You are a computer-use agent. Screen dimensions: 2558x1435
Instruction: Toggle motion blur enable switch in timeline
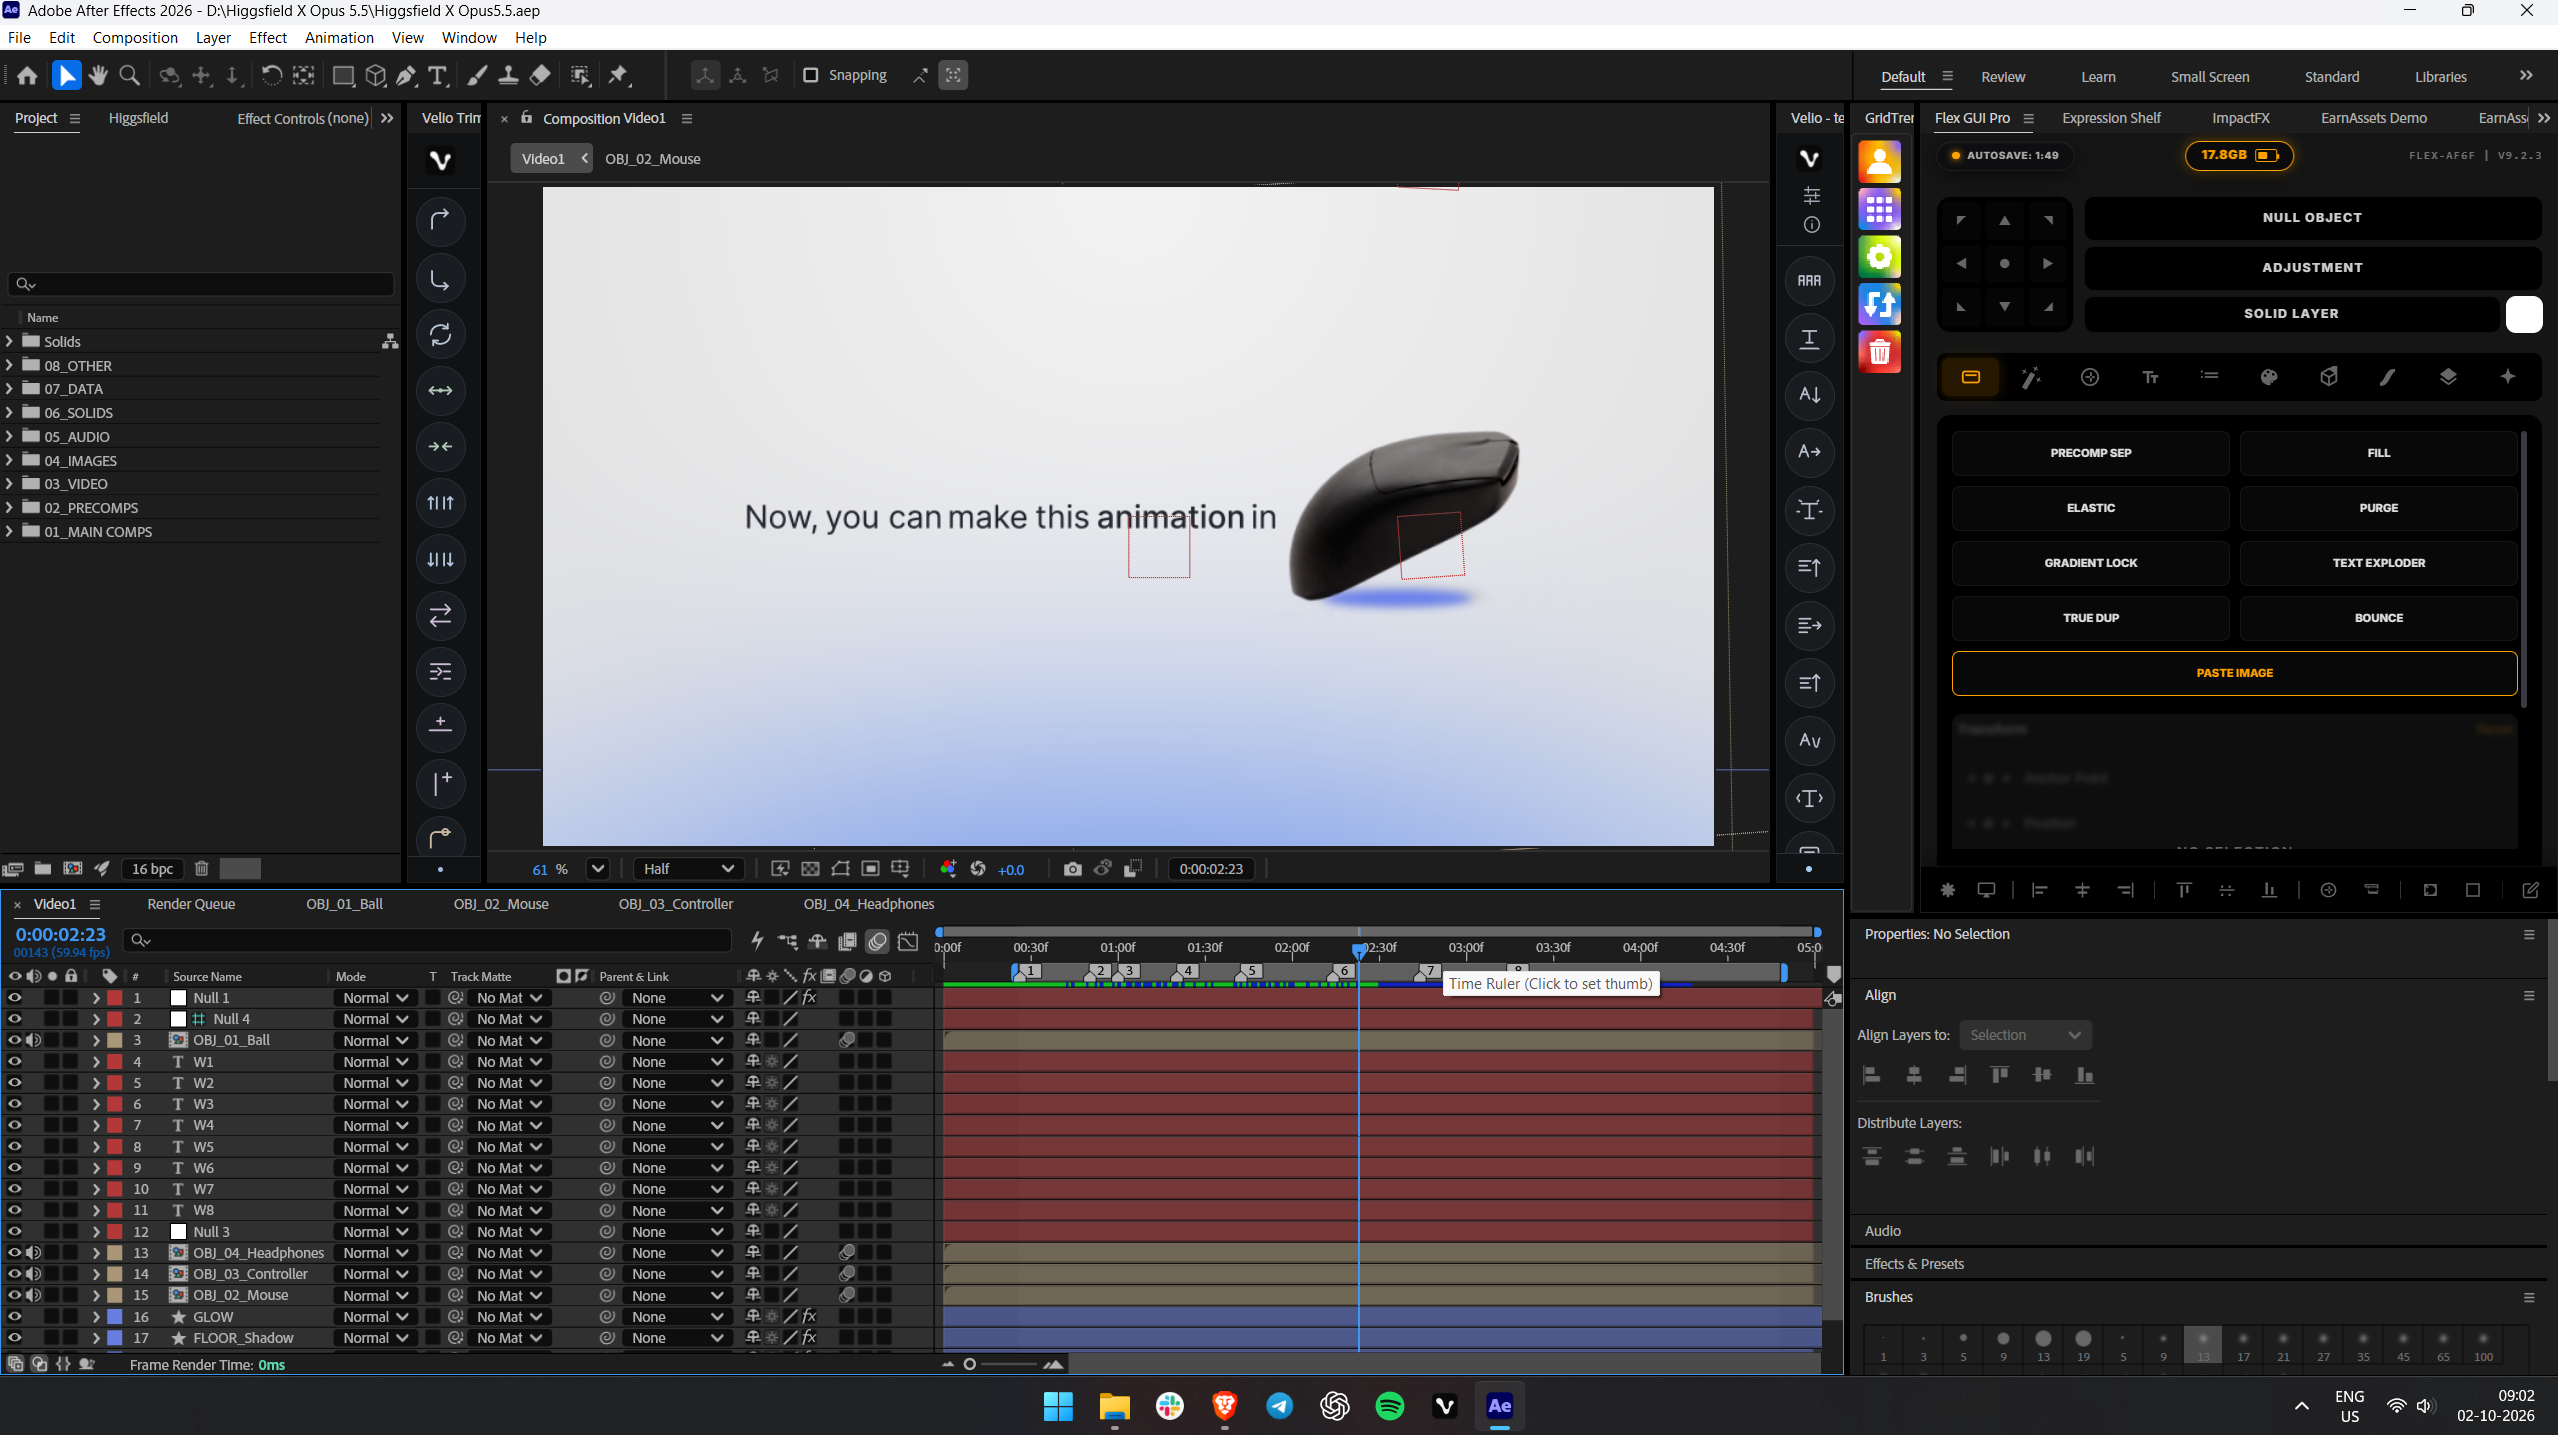(877, 941)
